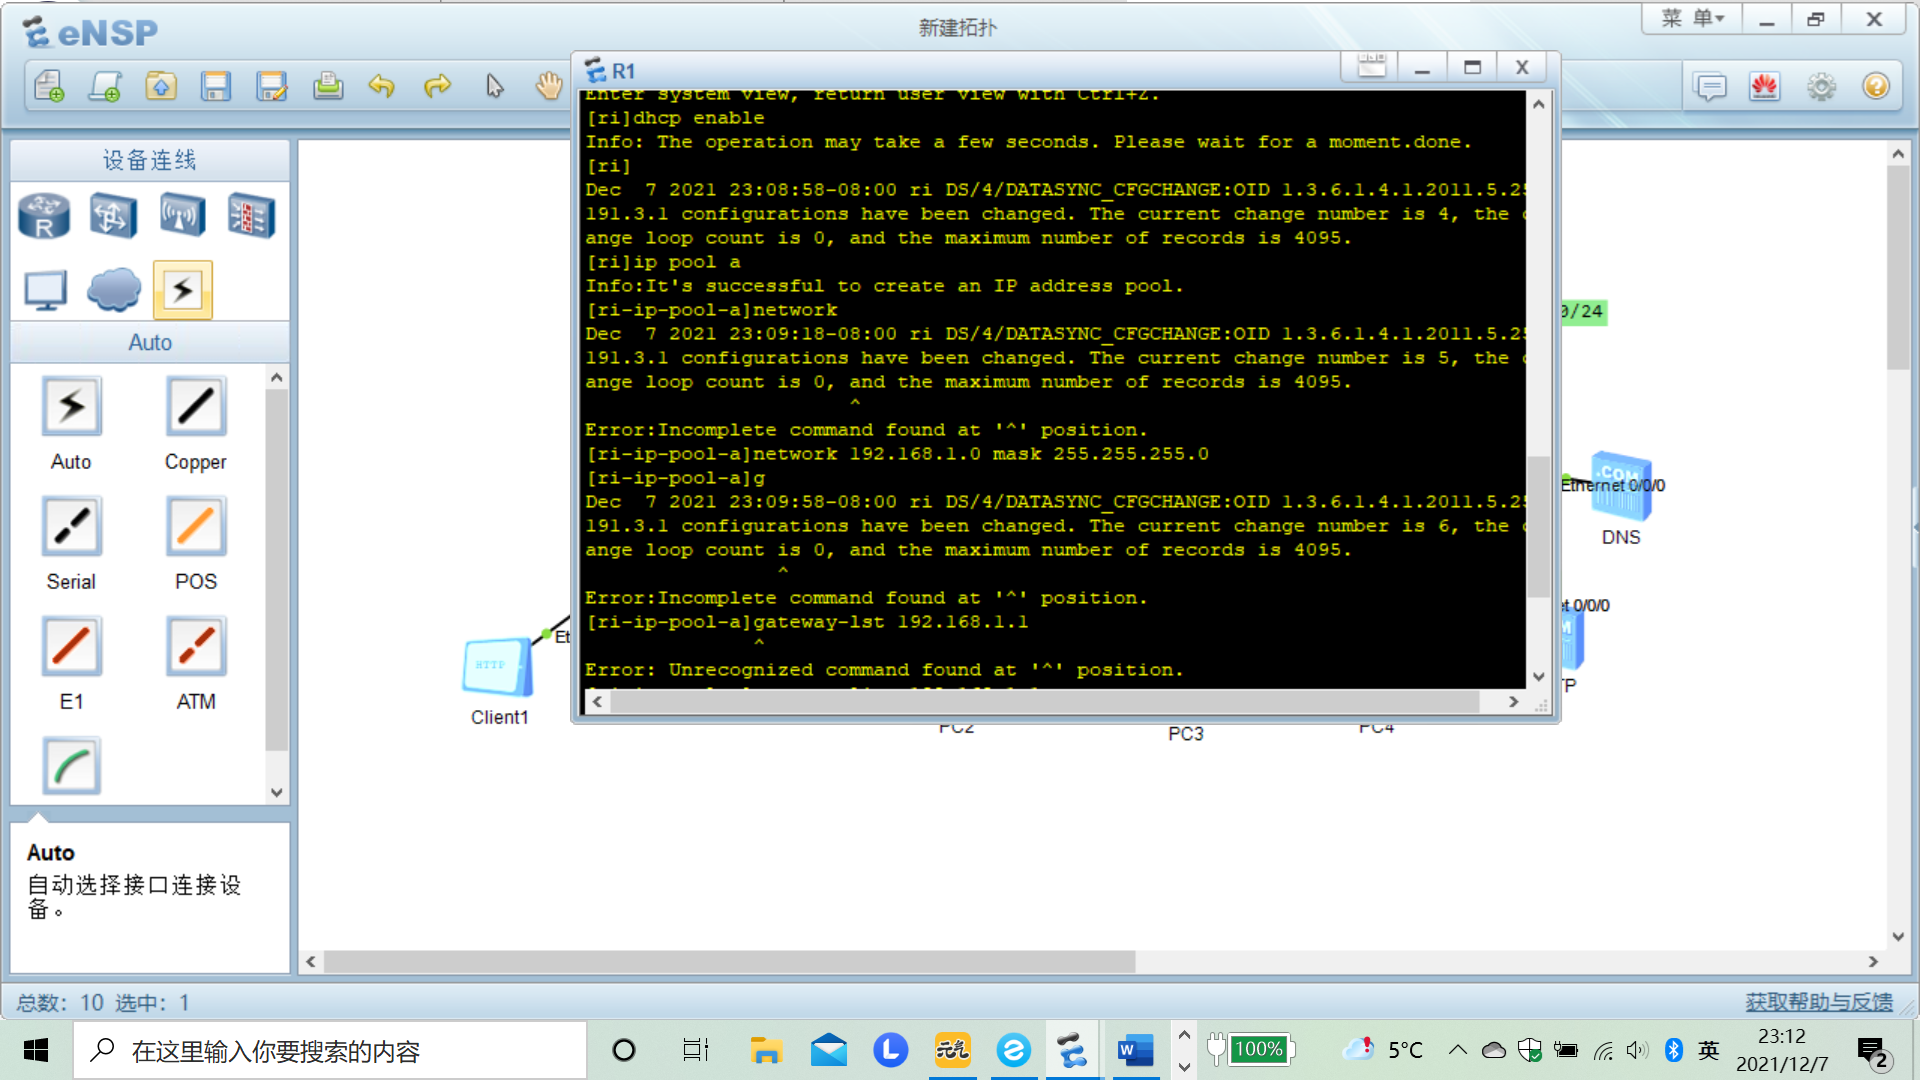Open the 菜单 dropdown menu
The width and height of the screenshot is (1920, 1080).
point(1692,19)
